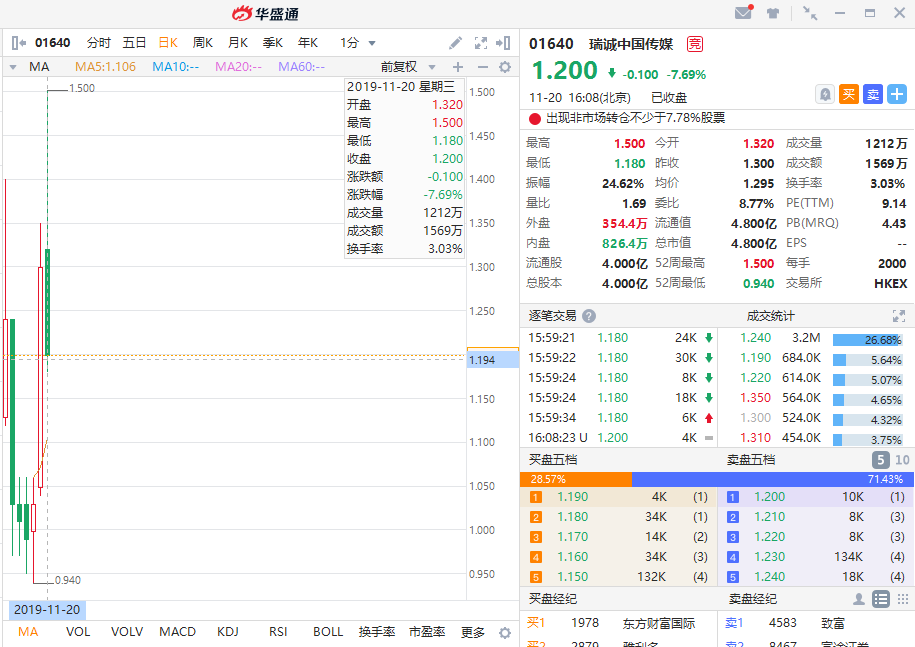Viewport: 915px width, 647px height.
Task: Add stock to watchlist with plus icon
Action: (897, 94)
